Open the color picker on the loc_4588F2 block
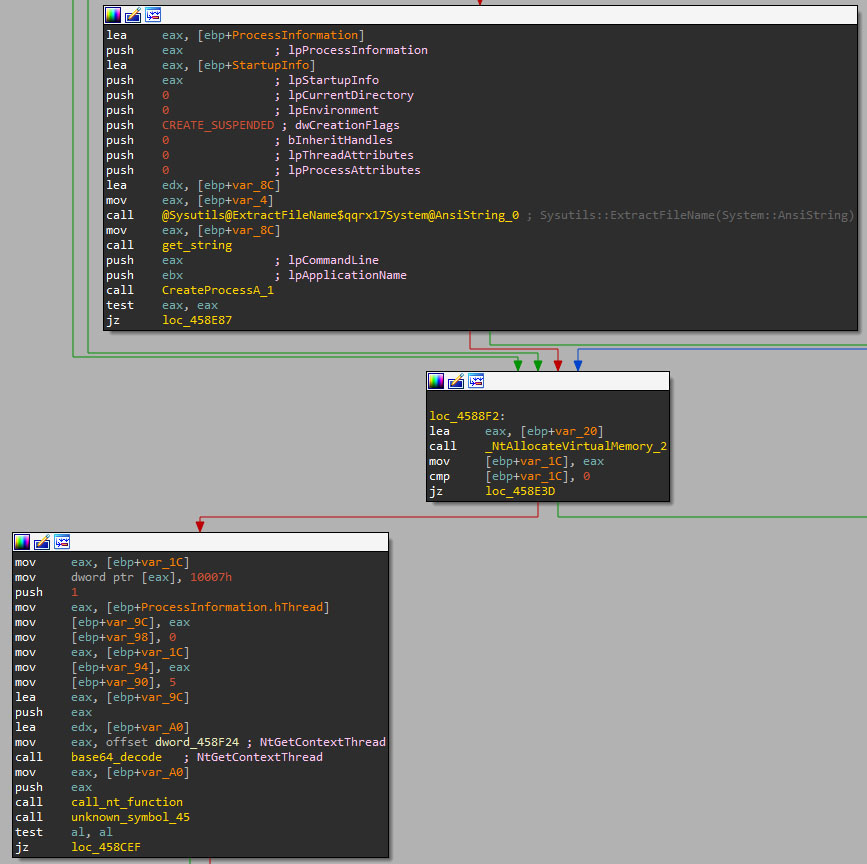867x864 pixels. 436,381
